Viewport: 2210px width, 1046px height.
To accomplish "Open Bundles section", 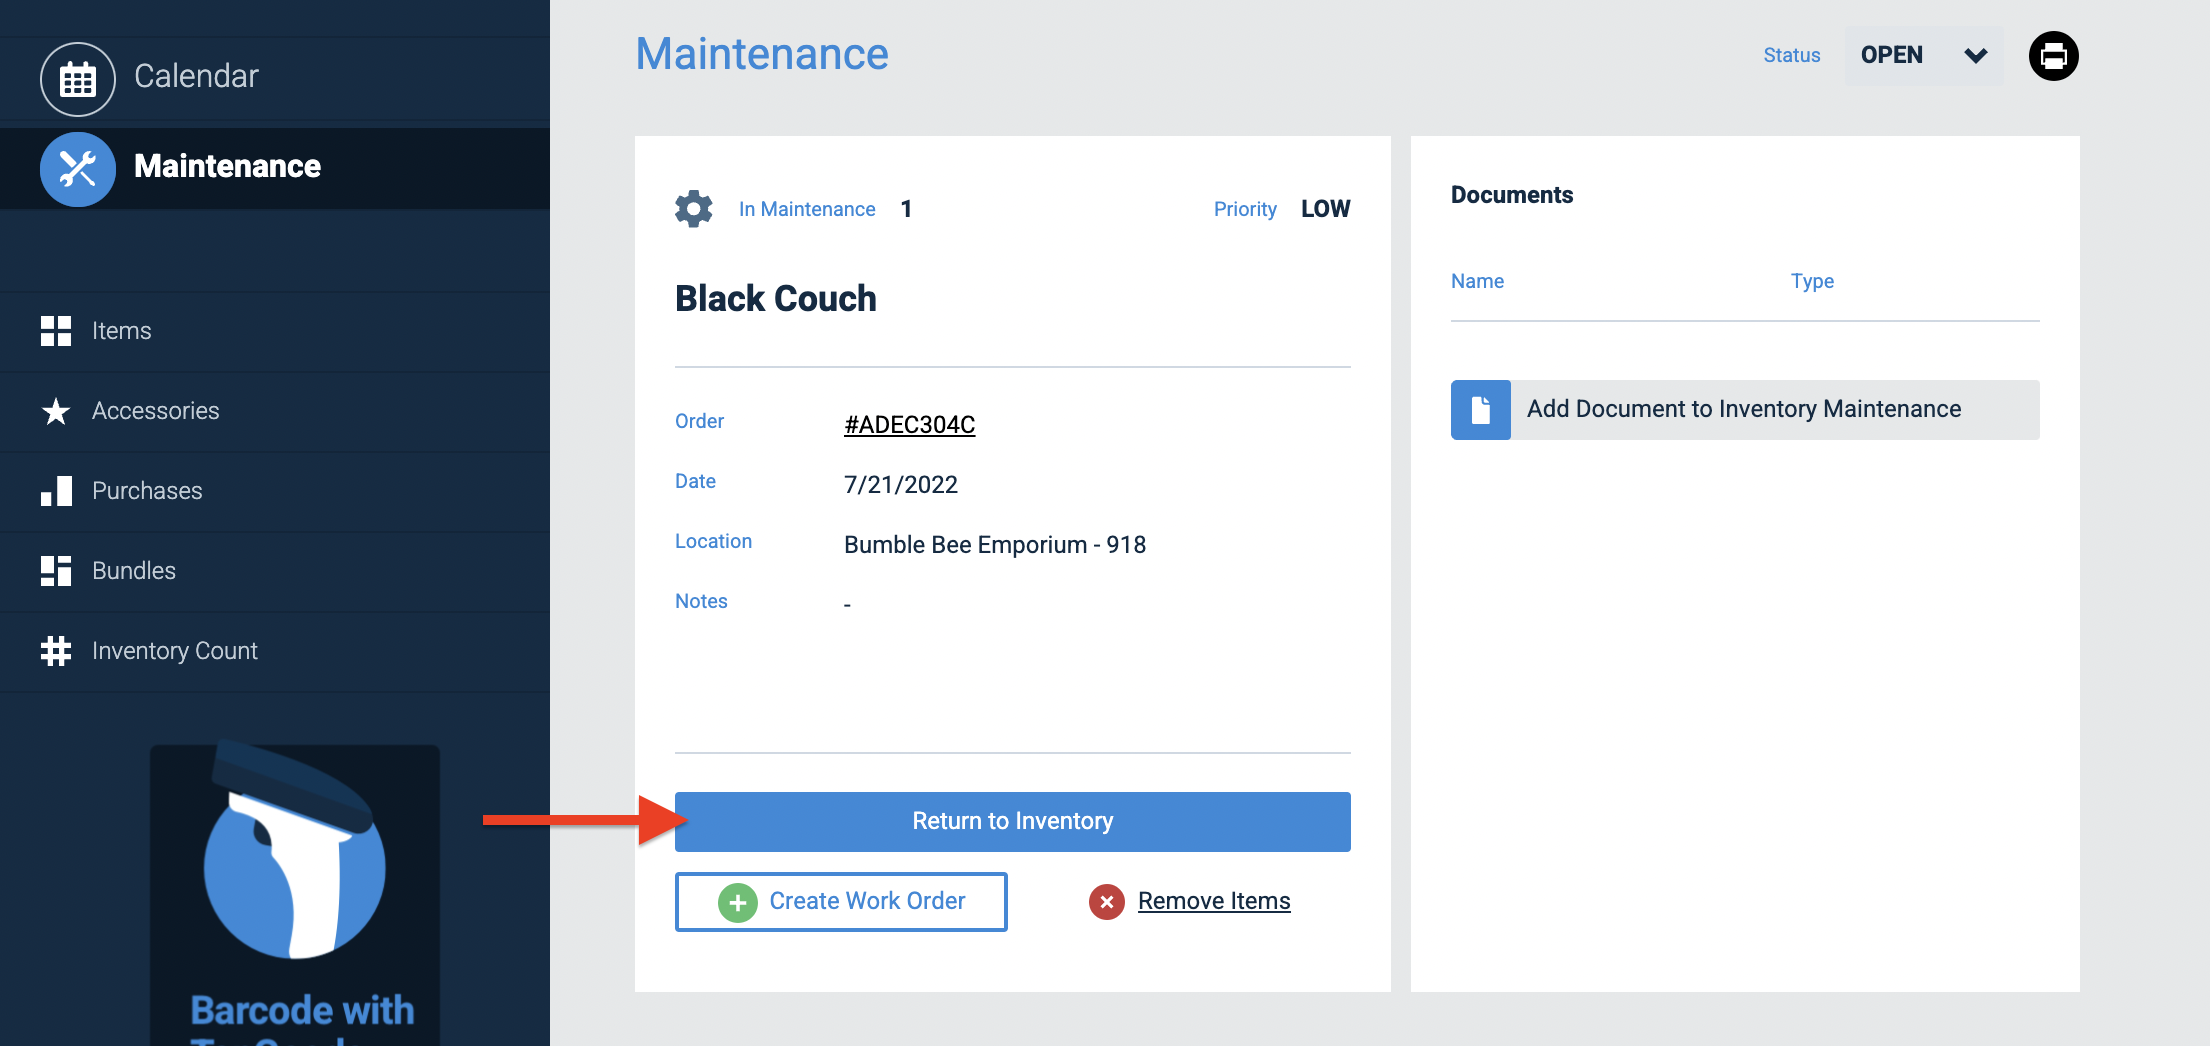I will click(x=275, y=571).
